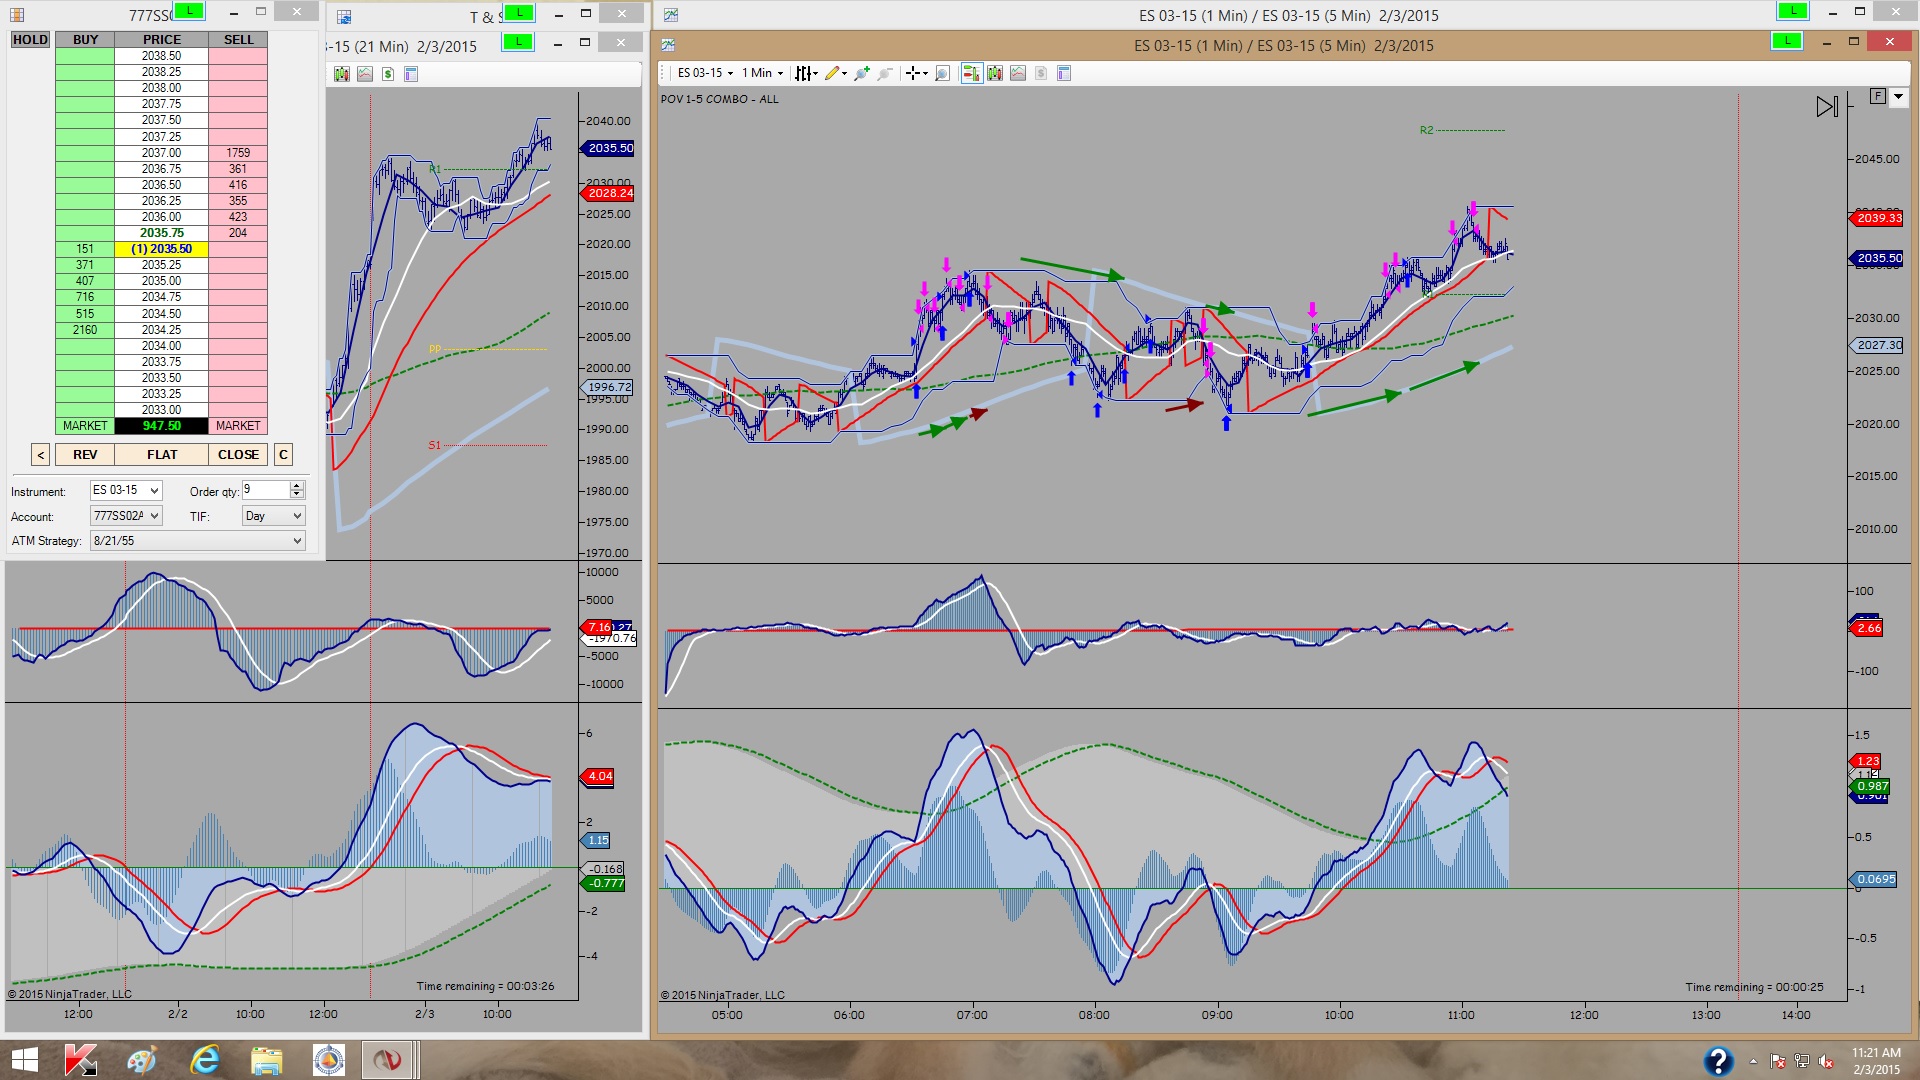This screenshot has height=1080, width=1920.
Task: Open the chart style bars icon
Action: point(803,73)
